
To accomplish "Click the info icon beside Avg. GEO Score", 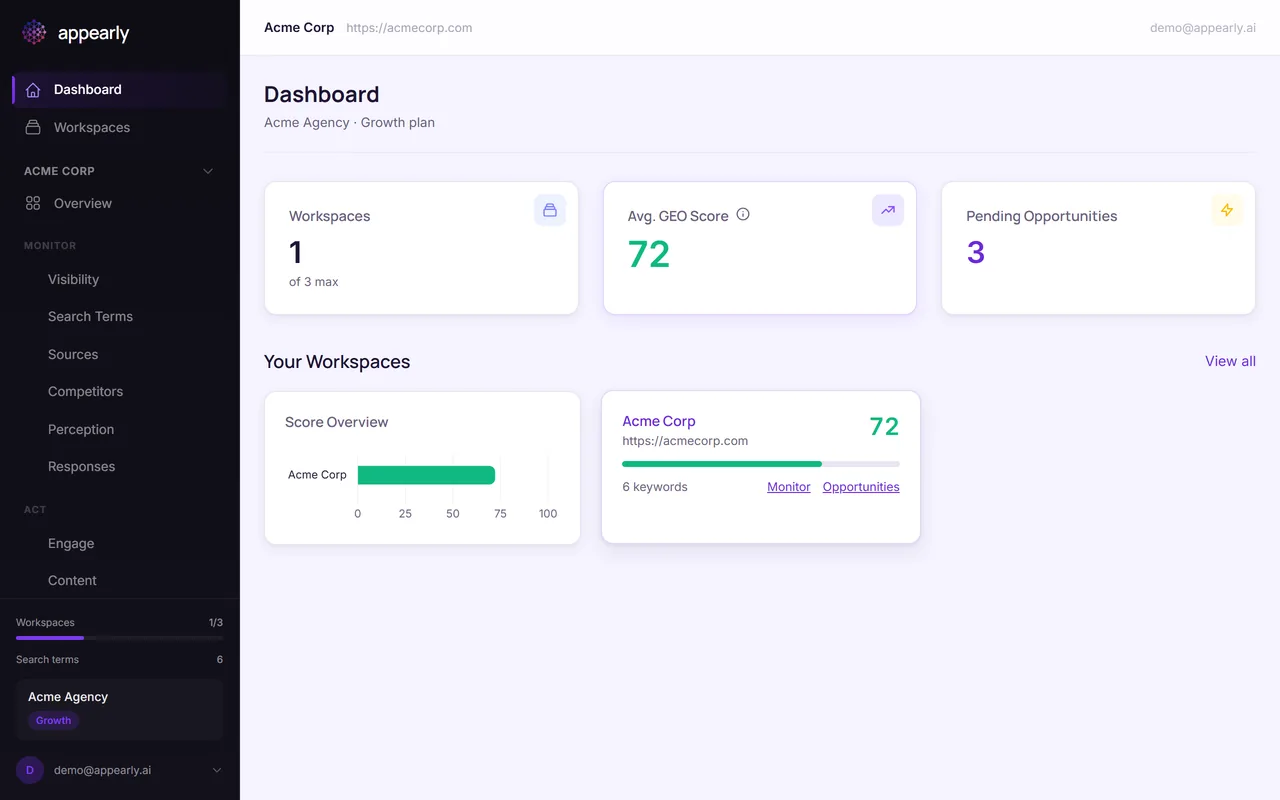I will pyautogui.click(x=743, y=215).
